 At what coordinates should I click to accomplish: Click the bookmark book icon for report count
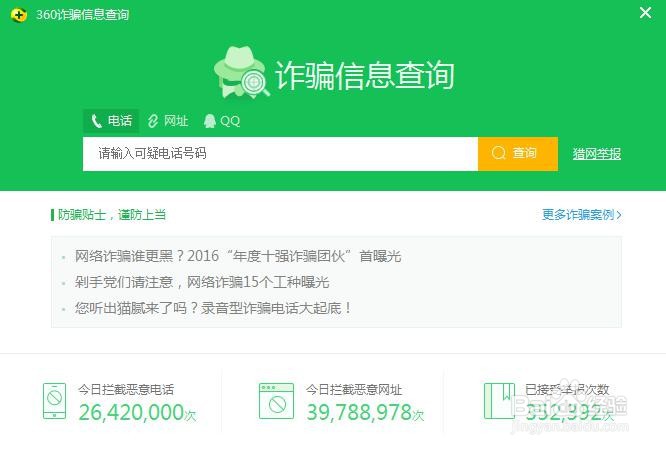click(500, 401)
